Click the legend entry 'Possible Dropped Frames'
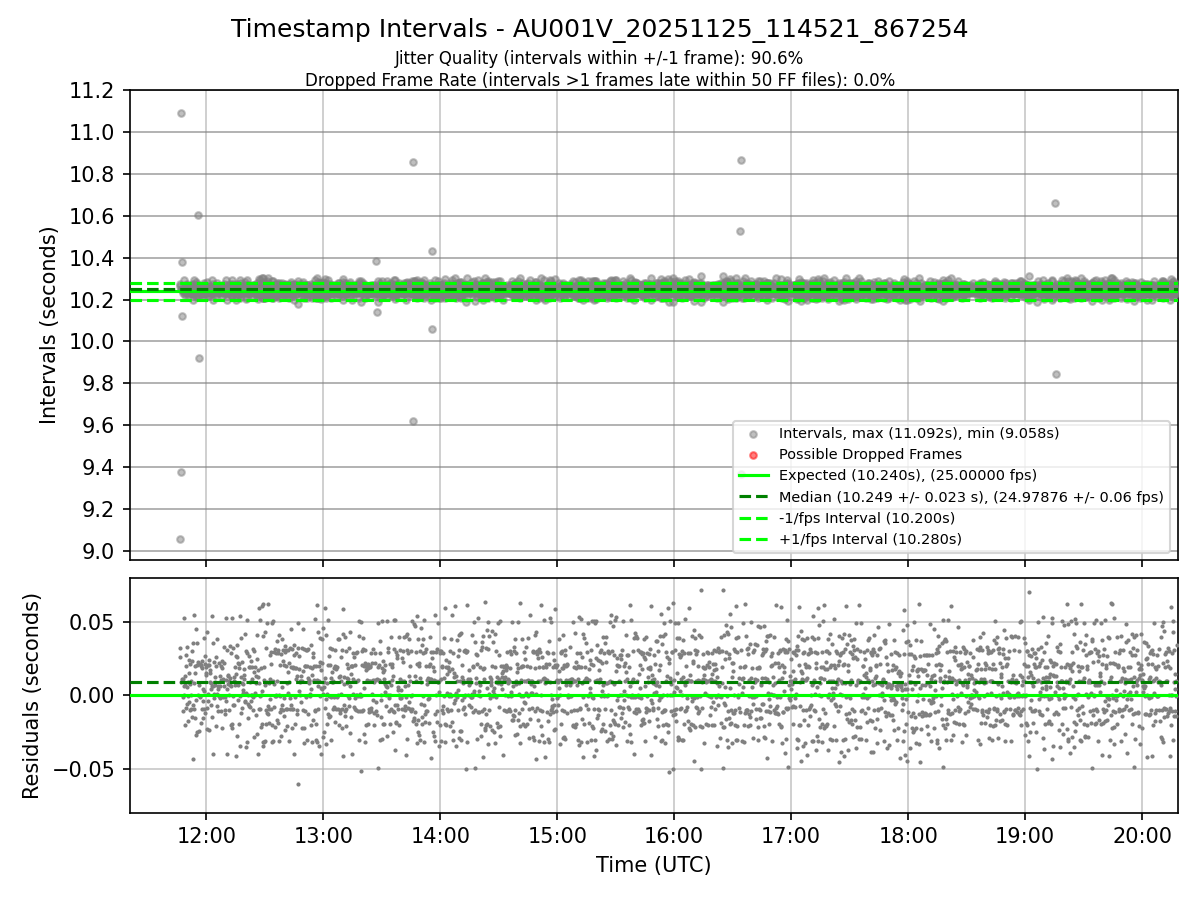Image resolution: width=1200 pixels, height=900 pixels. [x=870, y=454]
